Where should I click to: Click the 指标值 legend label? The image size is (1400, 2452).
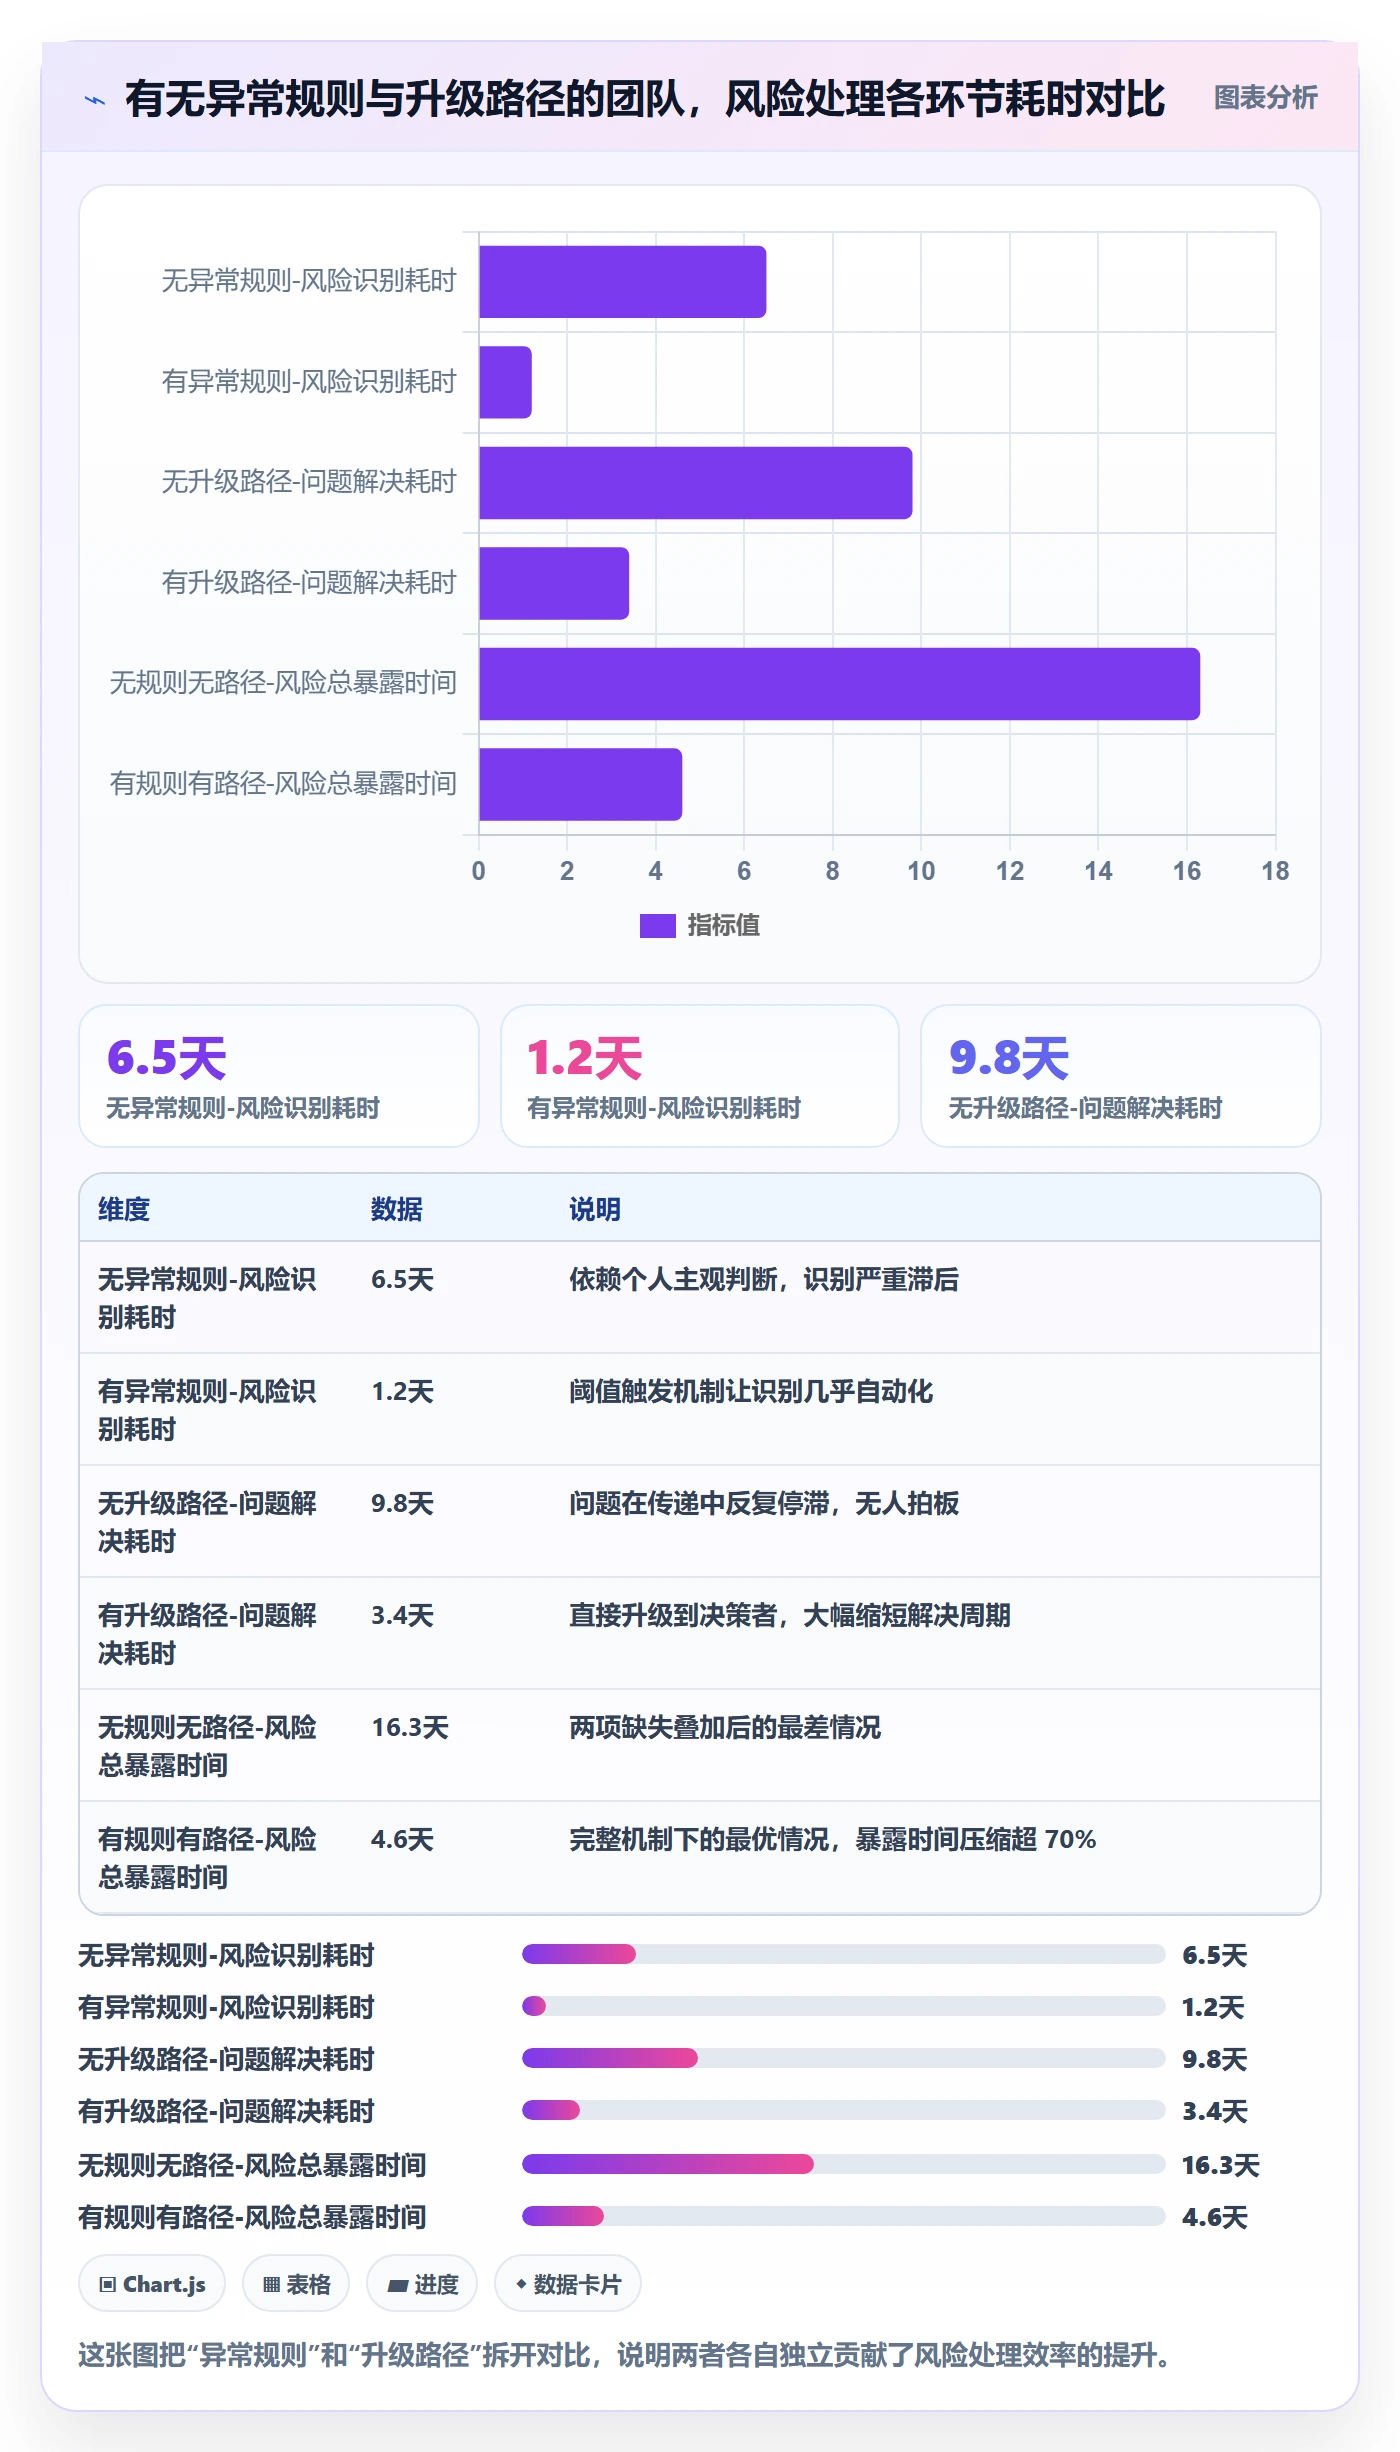[723, 926]
